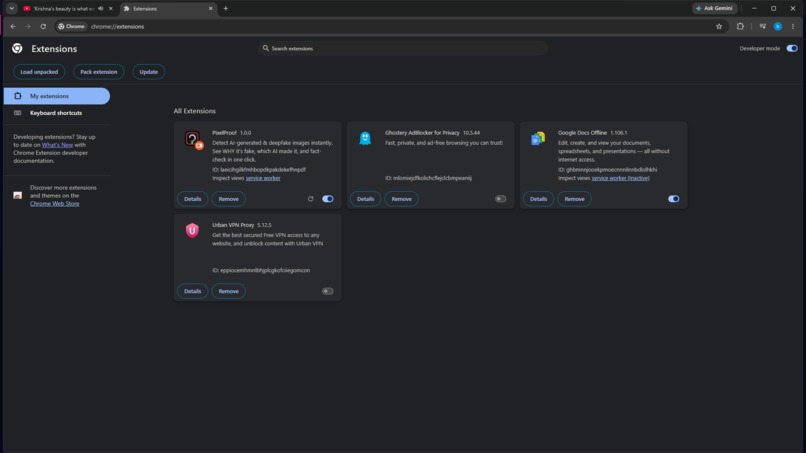Open the extensions puzzle menu in toolbar

click(x=740, y=27)
